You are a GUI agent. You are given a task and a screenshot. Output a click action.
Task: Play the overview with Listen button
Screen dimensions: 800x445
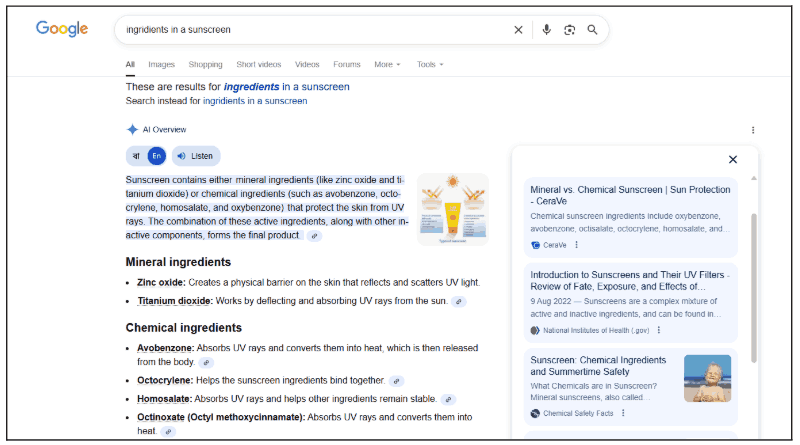[196, 156]
